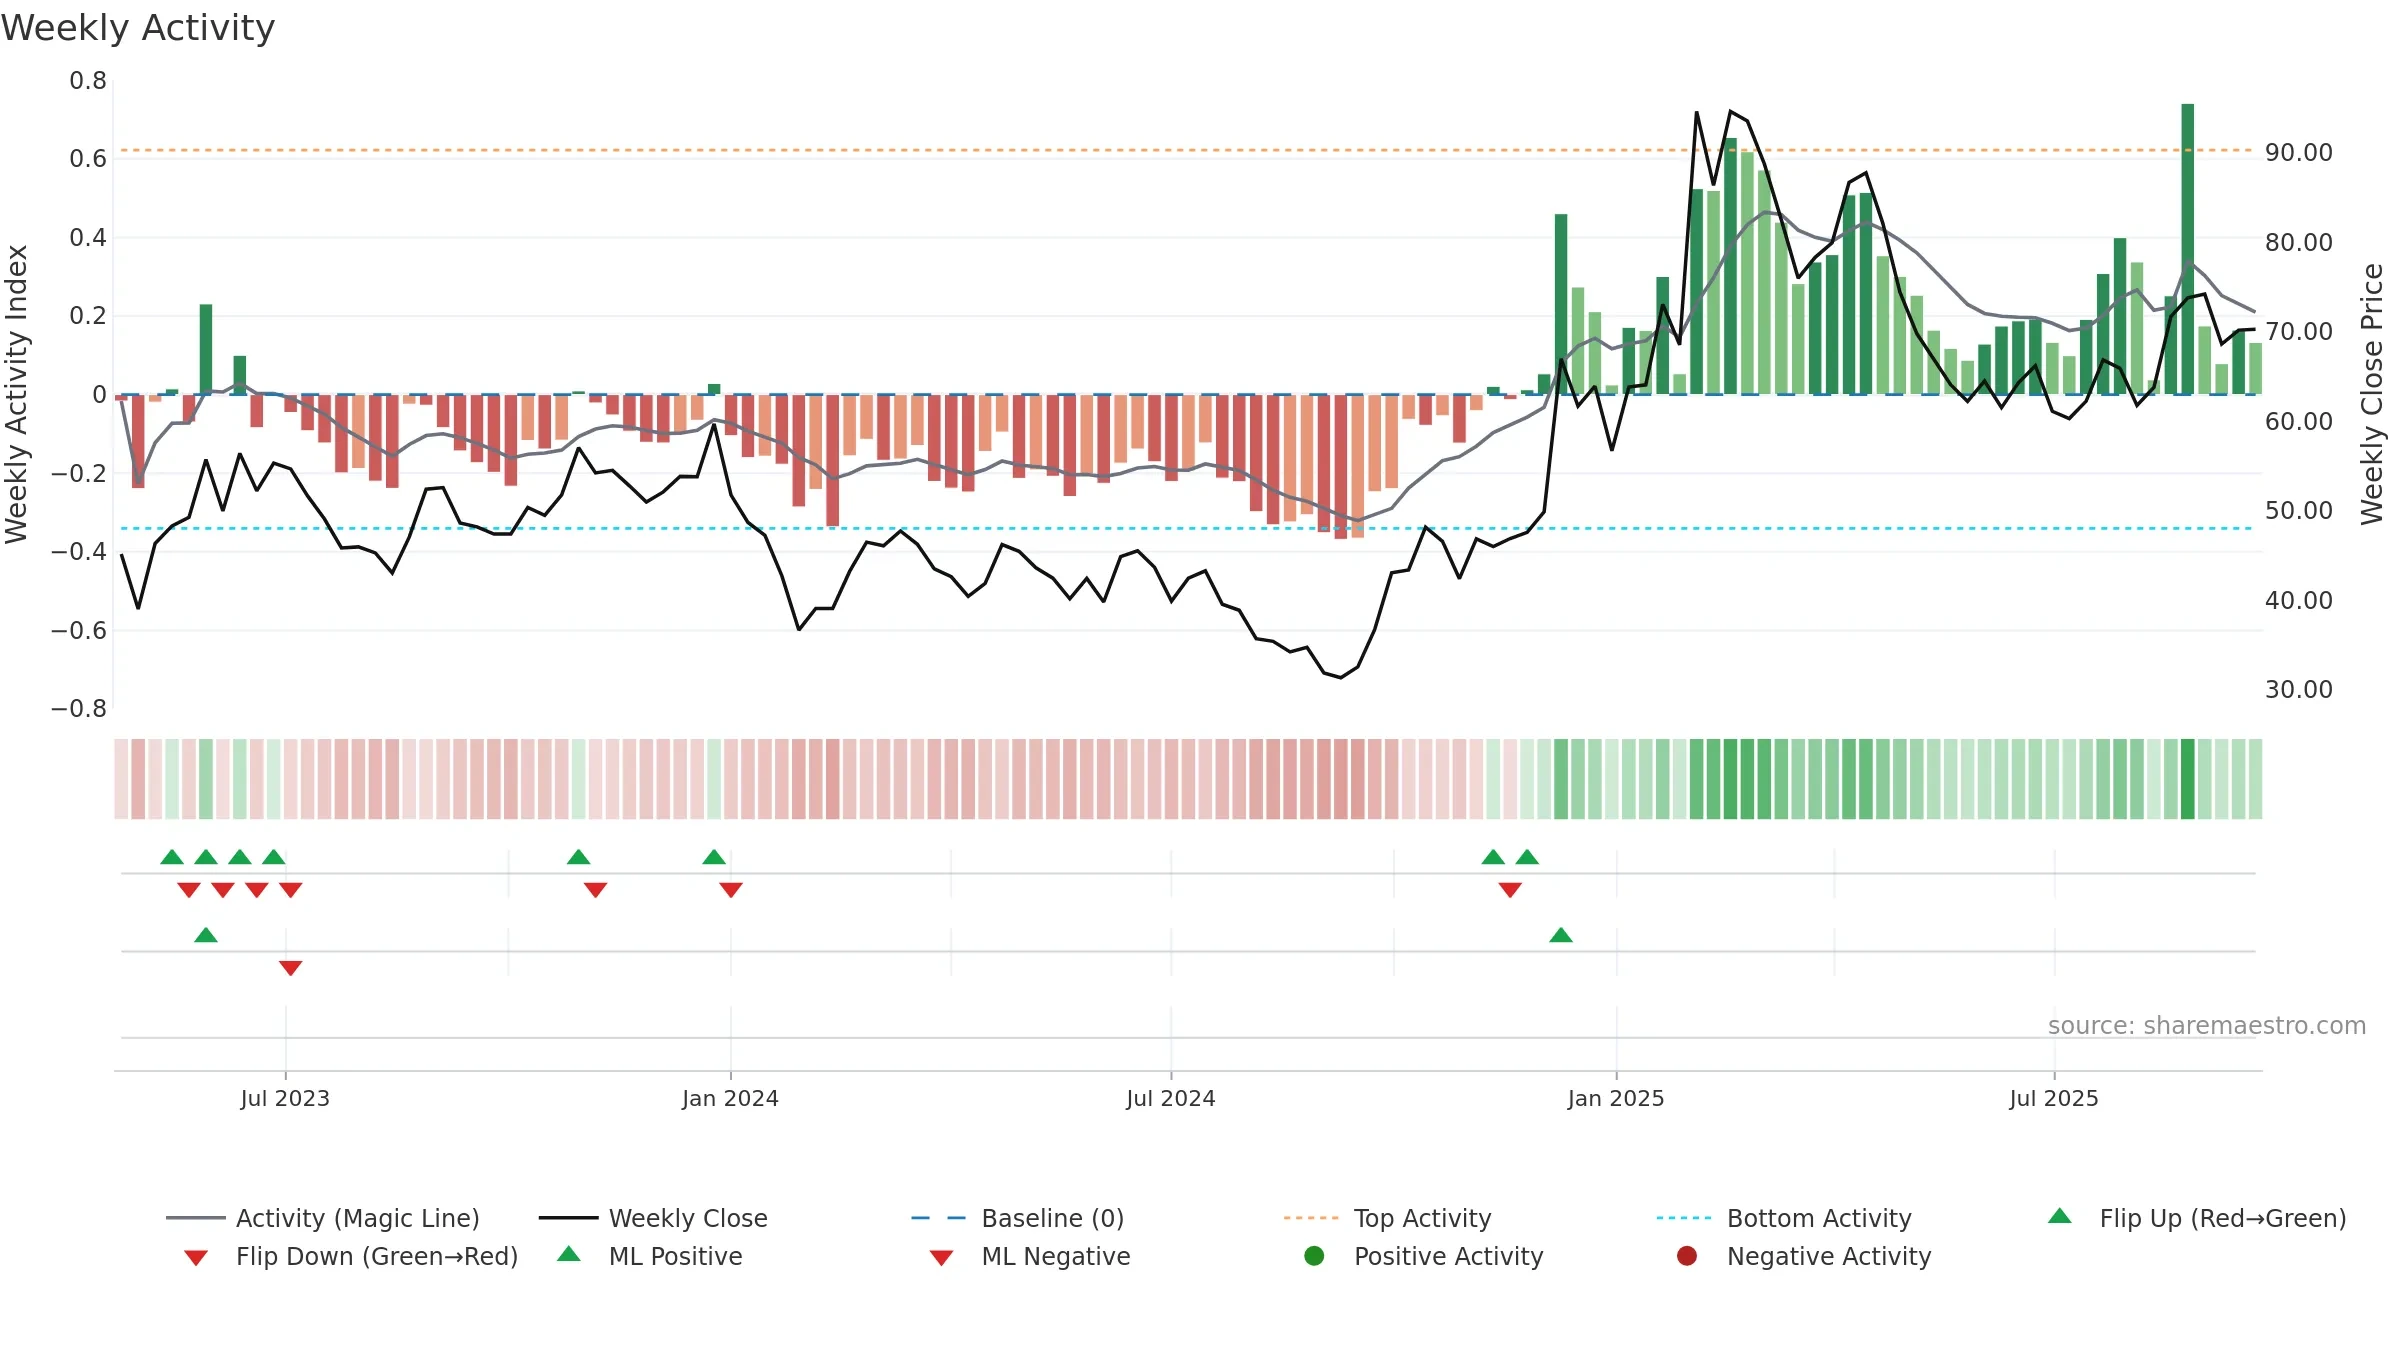Click the flip-down red triangle at Jan 2024
This screenshot has height=1350, width=2400.
point(731,890)
